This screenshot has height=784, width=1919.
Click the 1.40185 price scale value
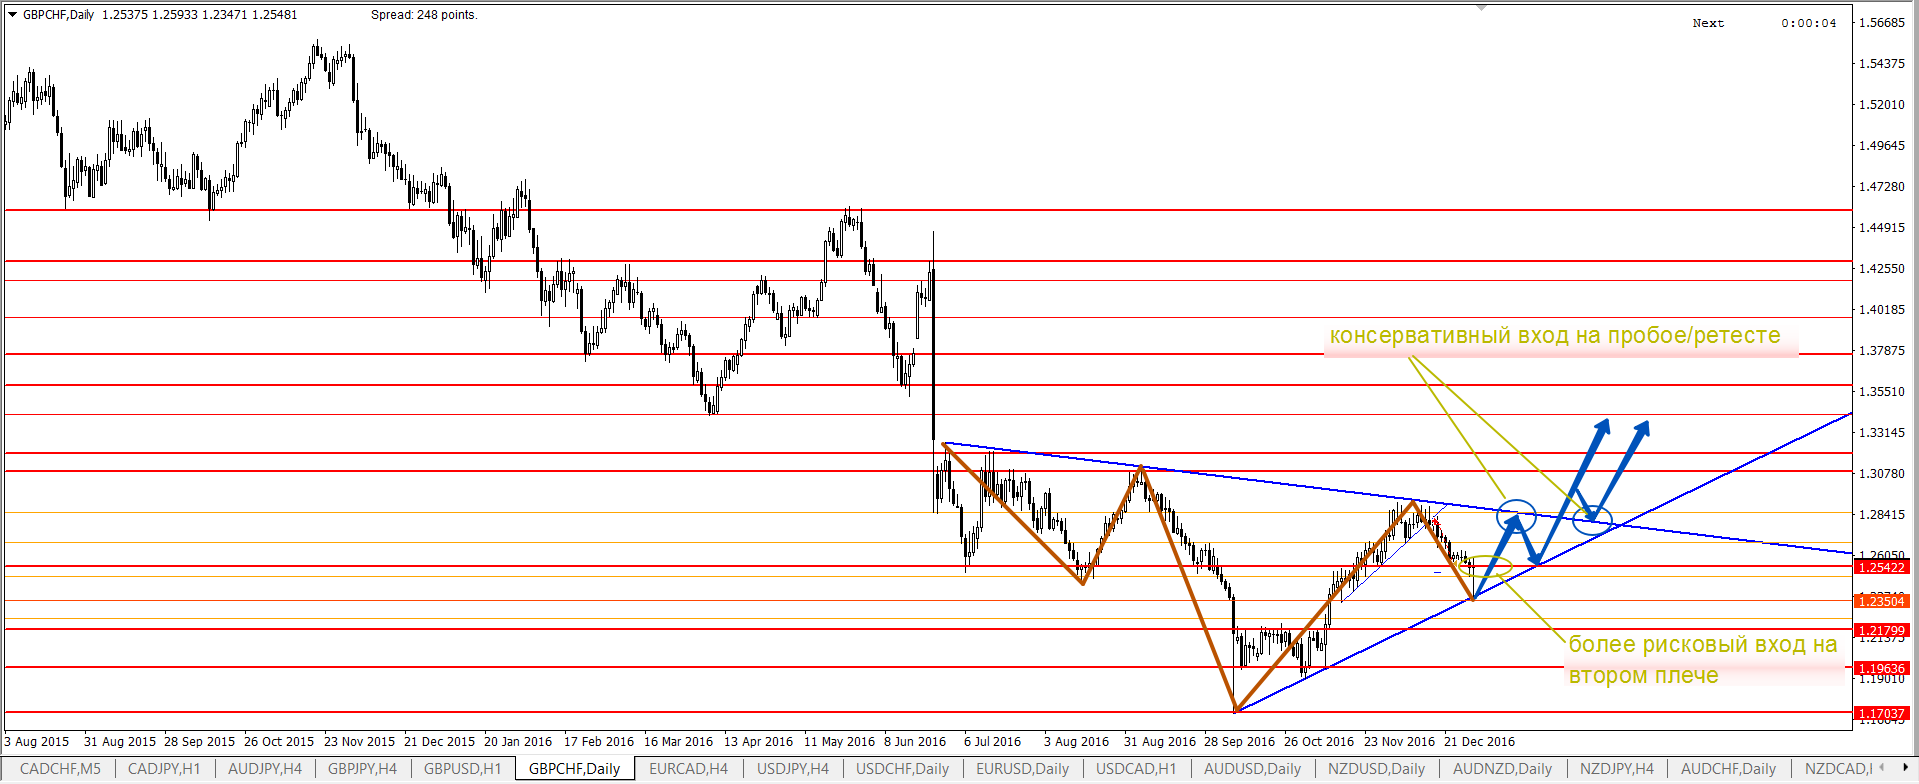[1881, 310]
